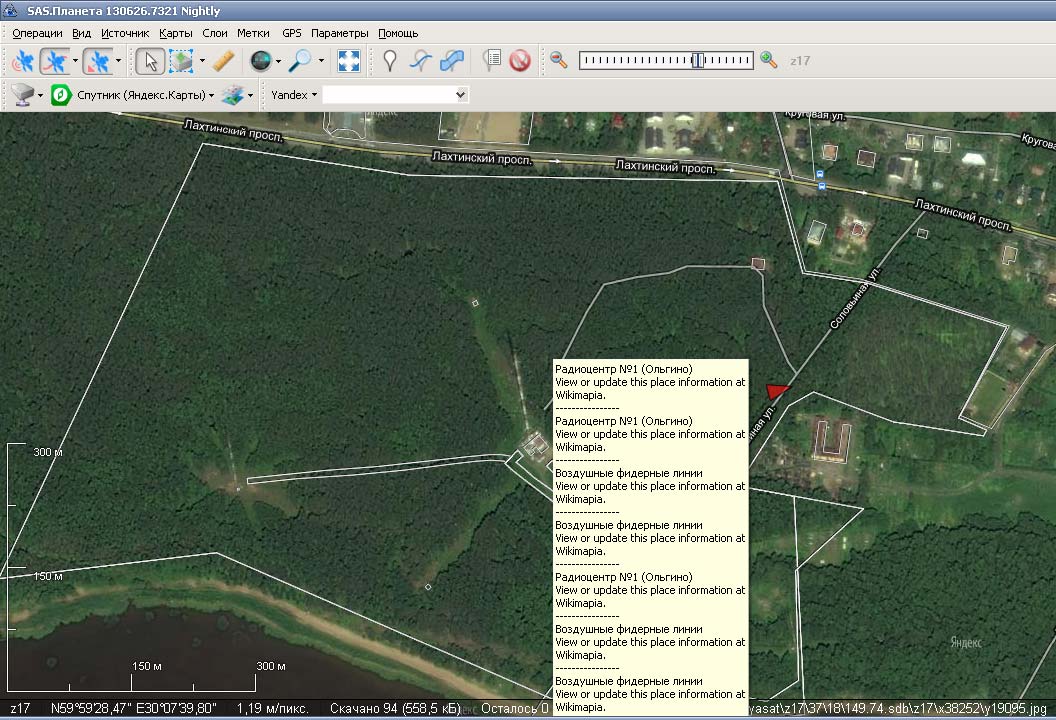Image resolution: width=1056 pixels, height=720 pixels.
Task: Click the zoom in magnifier icon
Action: click(x=768, y=60)
